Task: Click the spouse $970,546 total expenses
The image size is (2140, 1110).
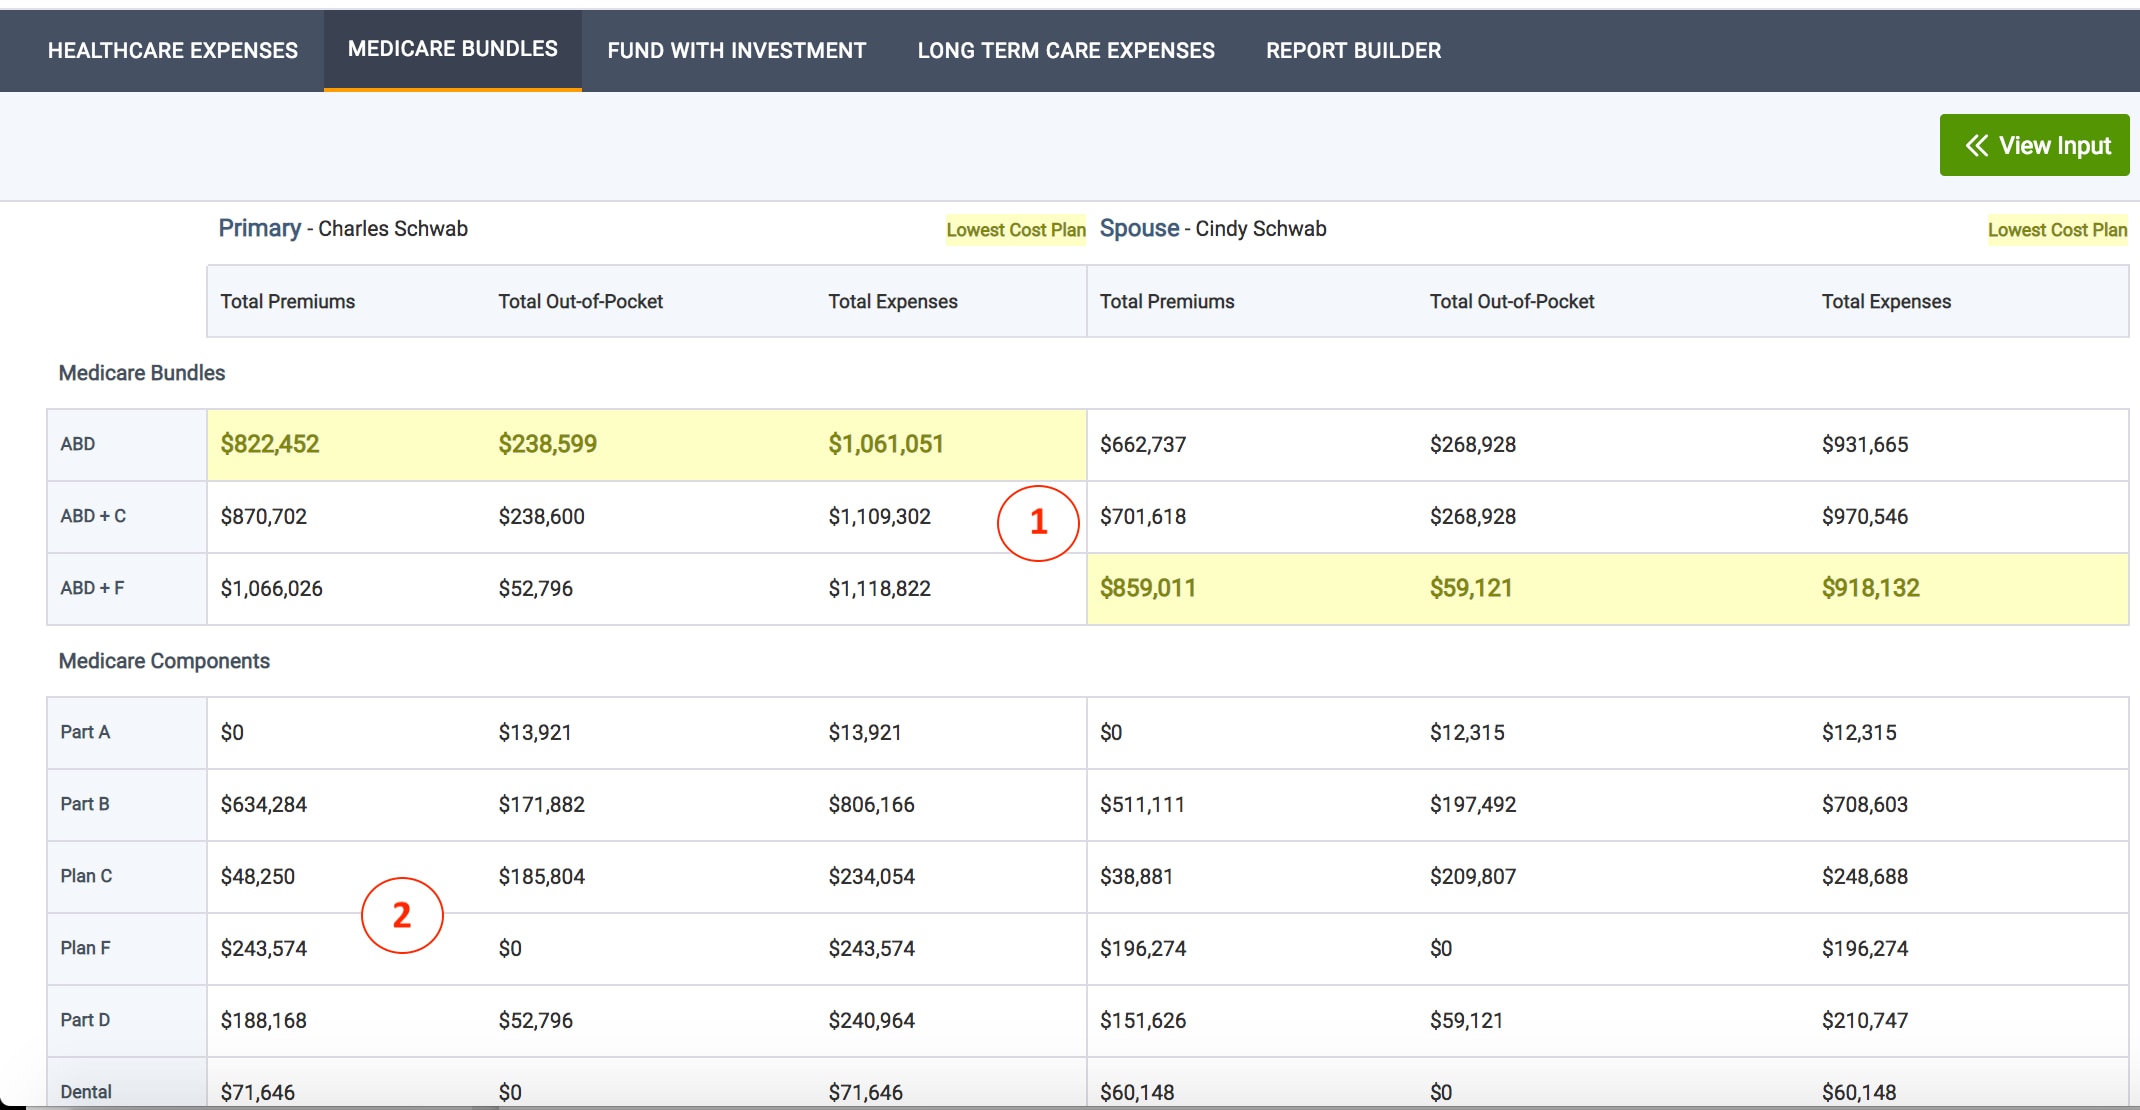Action: (1865, 516)
